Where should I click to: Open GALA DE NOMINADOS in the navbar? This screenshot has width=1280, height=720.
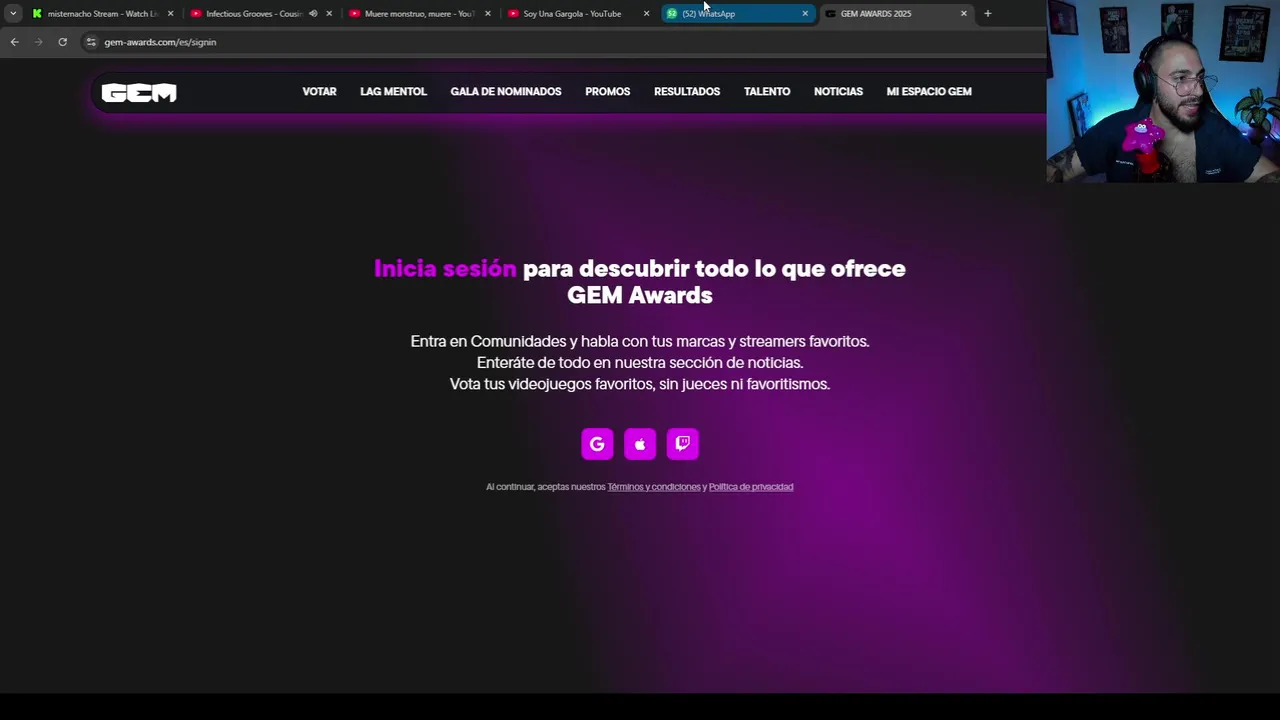(506, 92)
